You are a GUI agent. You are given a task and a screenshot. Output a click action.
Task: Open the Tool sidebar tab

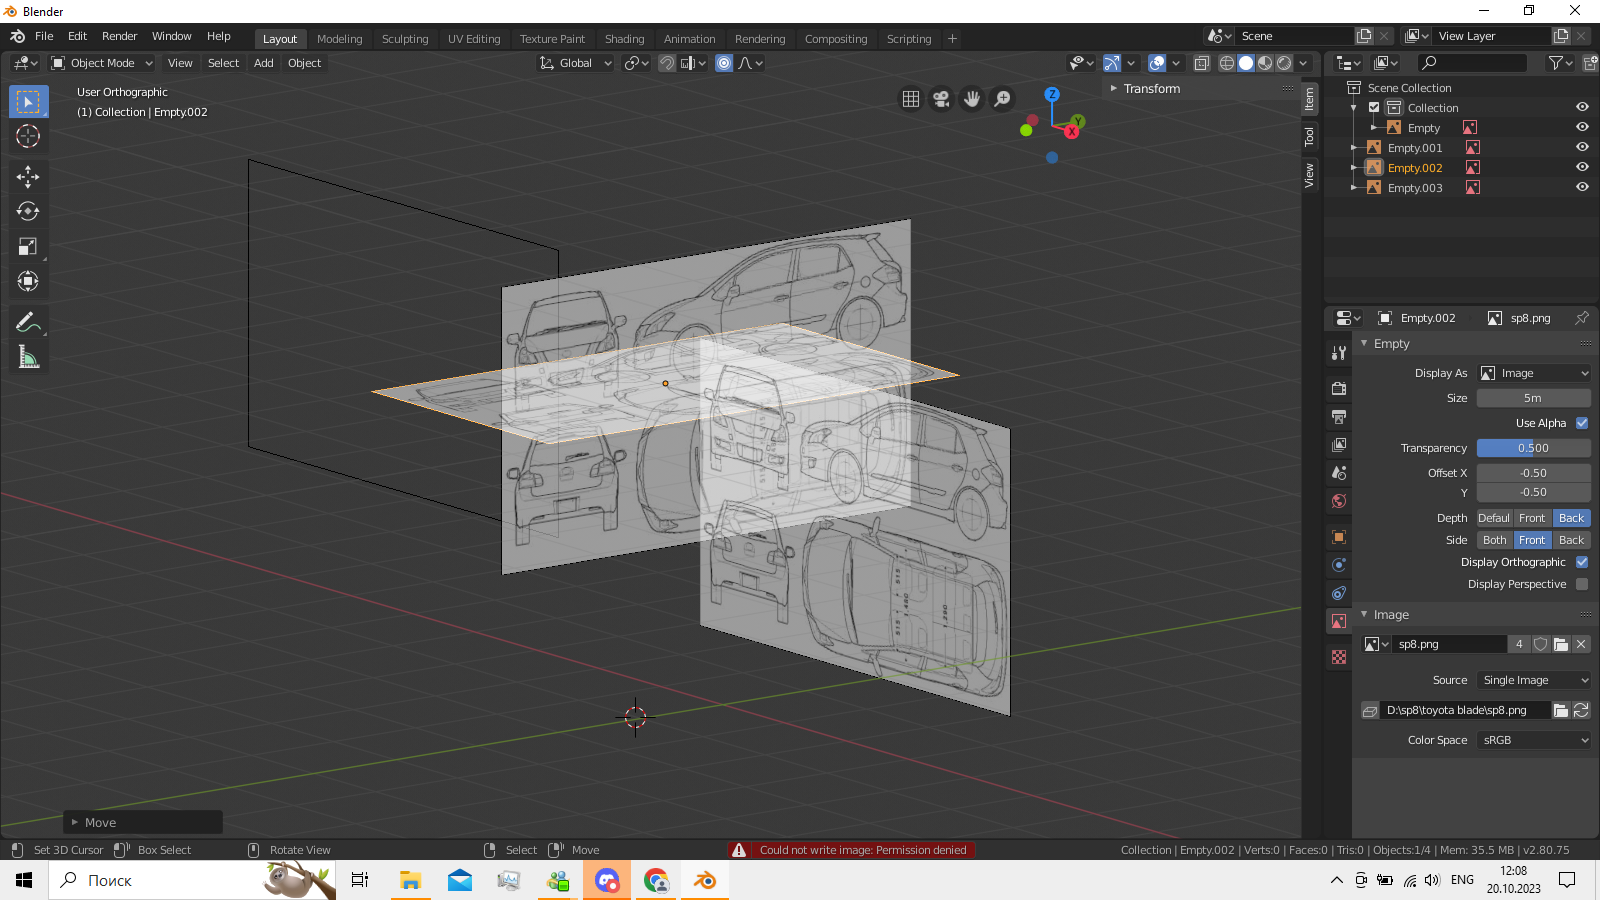click(x=1309, y=137)
